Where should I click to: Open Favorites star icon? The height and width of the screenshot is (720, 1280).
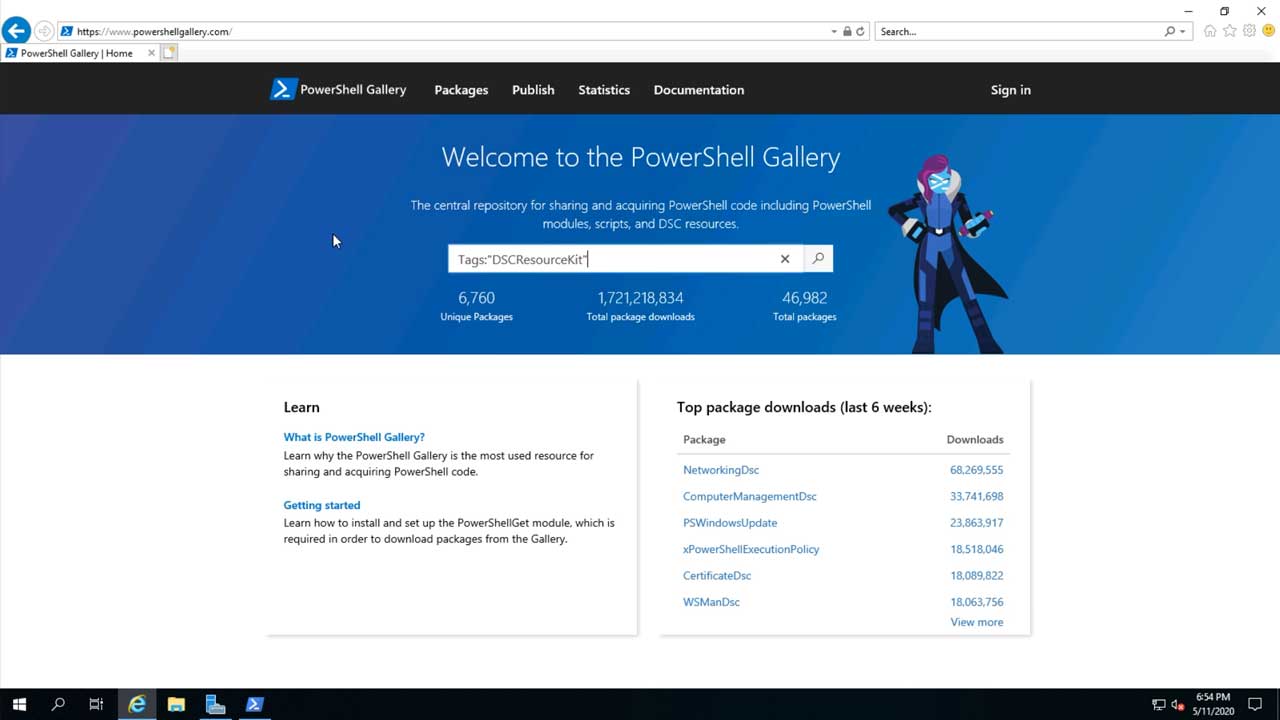pos(1230,32)
